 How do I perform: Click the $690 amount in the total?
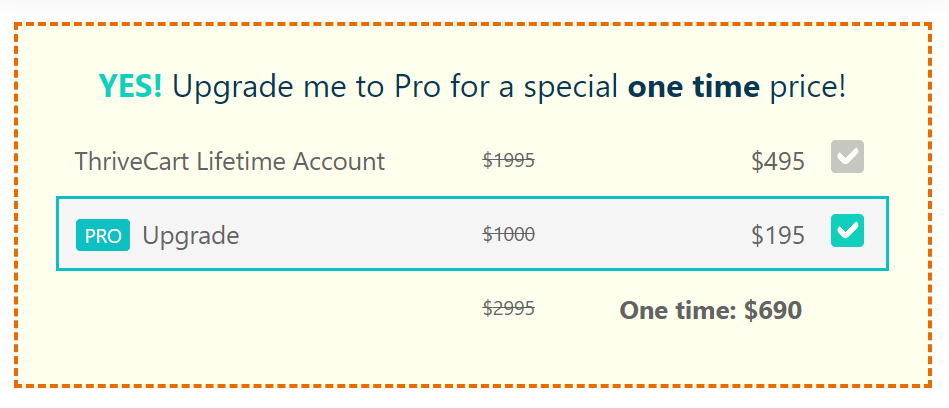[773, 311]
